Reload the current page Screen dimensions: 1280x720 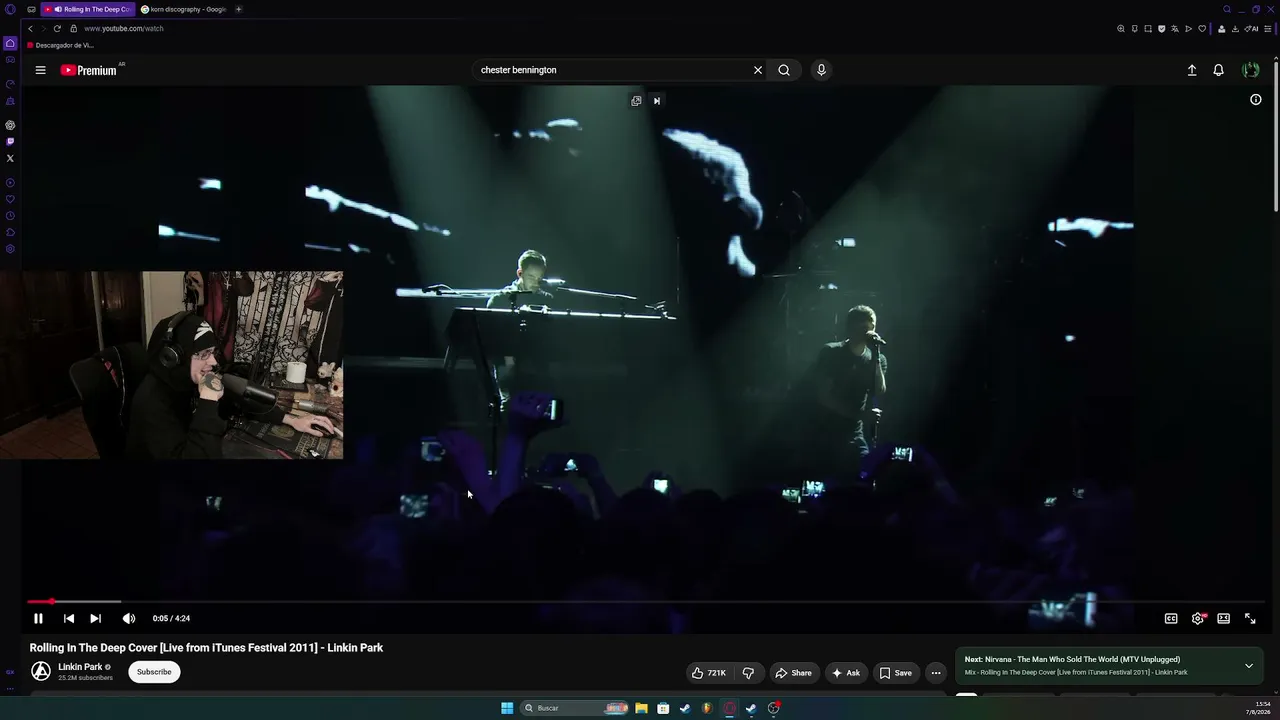click(57, 28)
